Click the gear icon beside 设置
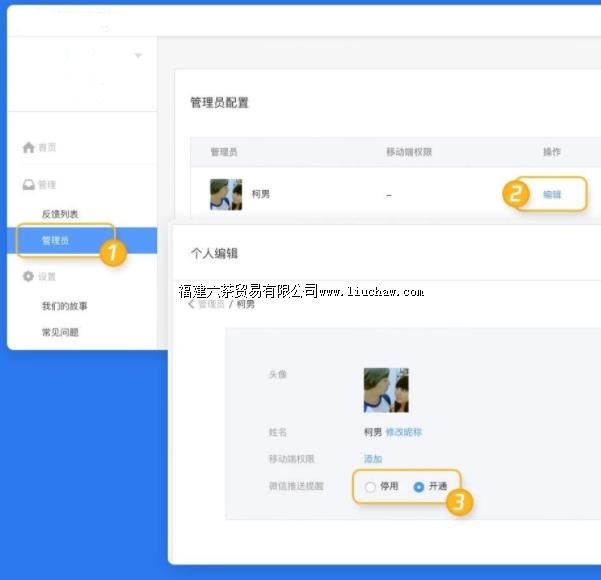This screenshot has width=601, height=580. click(28, 276)
